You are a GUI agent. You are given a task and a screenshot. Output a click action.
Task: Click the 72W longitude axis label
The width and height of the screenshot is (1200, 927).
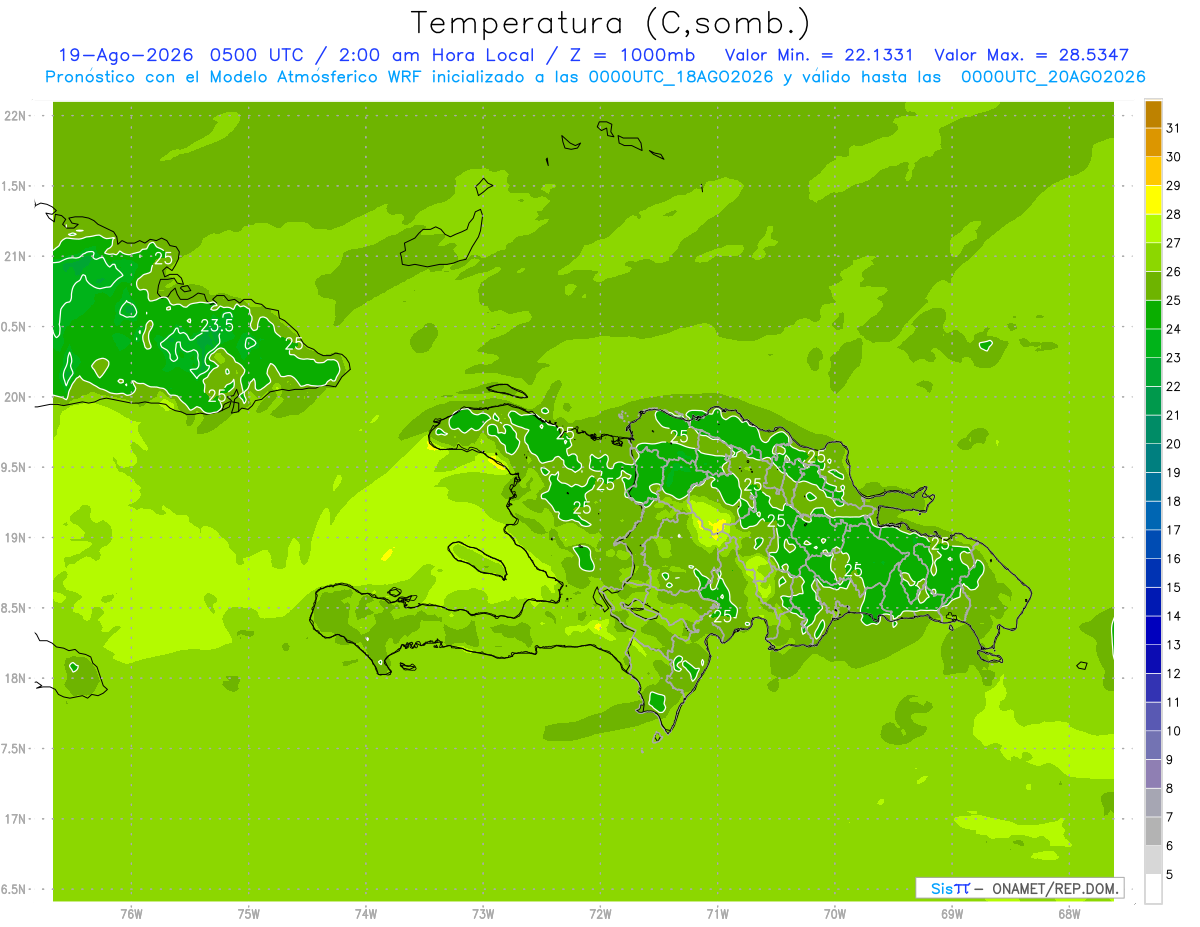[600, 913]
